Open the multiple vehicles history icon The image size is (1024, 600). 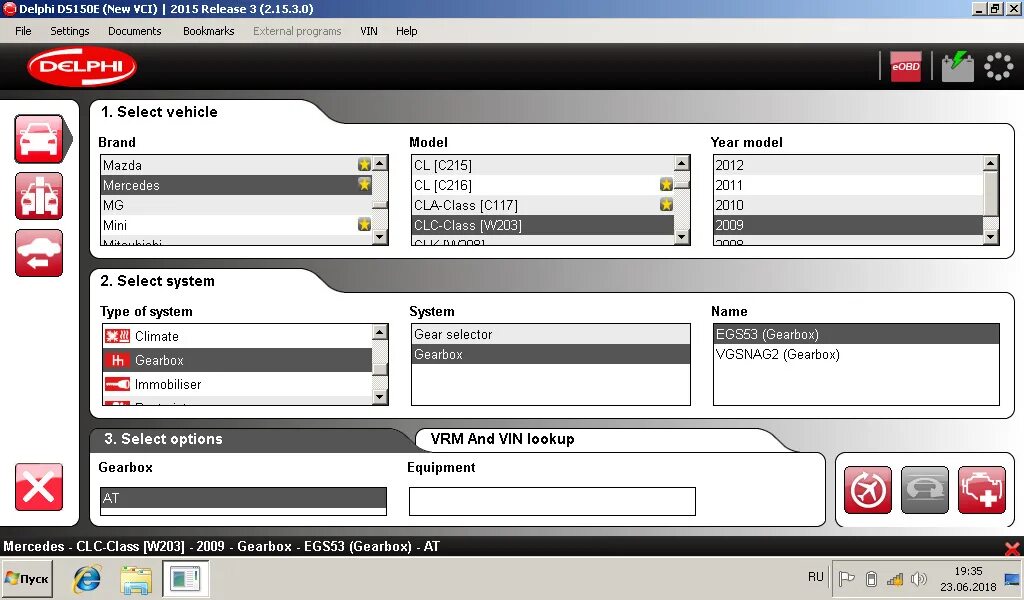[39, 196]
